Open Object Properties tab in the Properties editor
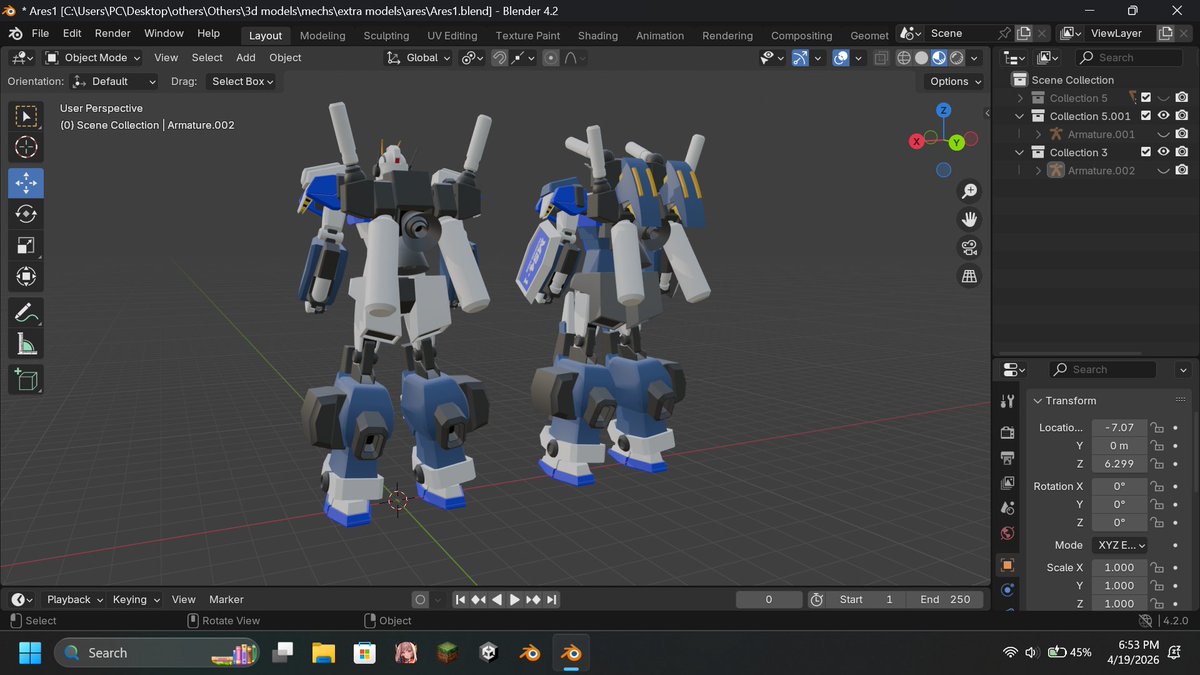Image resolution: width=1200 pixels, height=675 pixels. pos(1007,564)
